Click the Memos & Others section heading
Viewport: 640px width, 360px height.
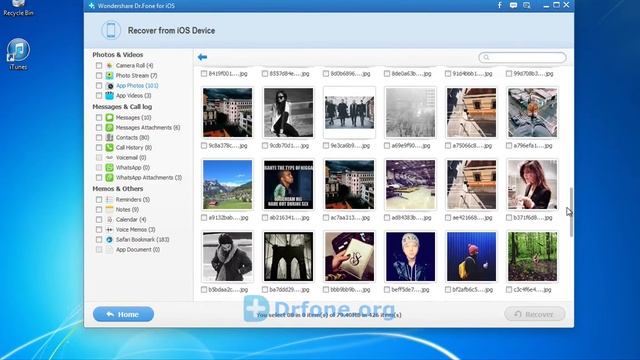click(x=118, y=189)
